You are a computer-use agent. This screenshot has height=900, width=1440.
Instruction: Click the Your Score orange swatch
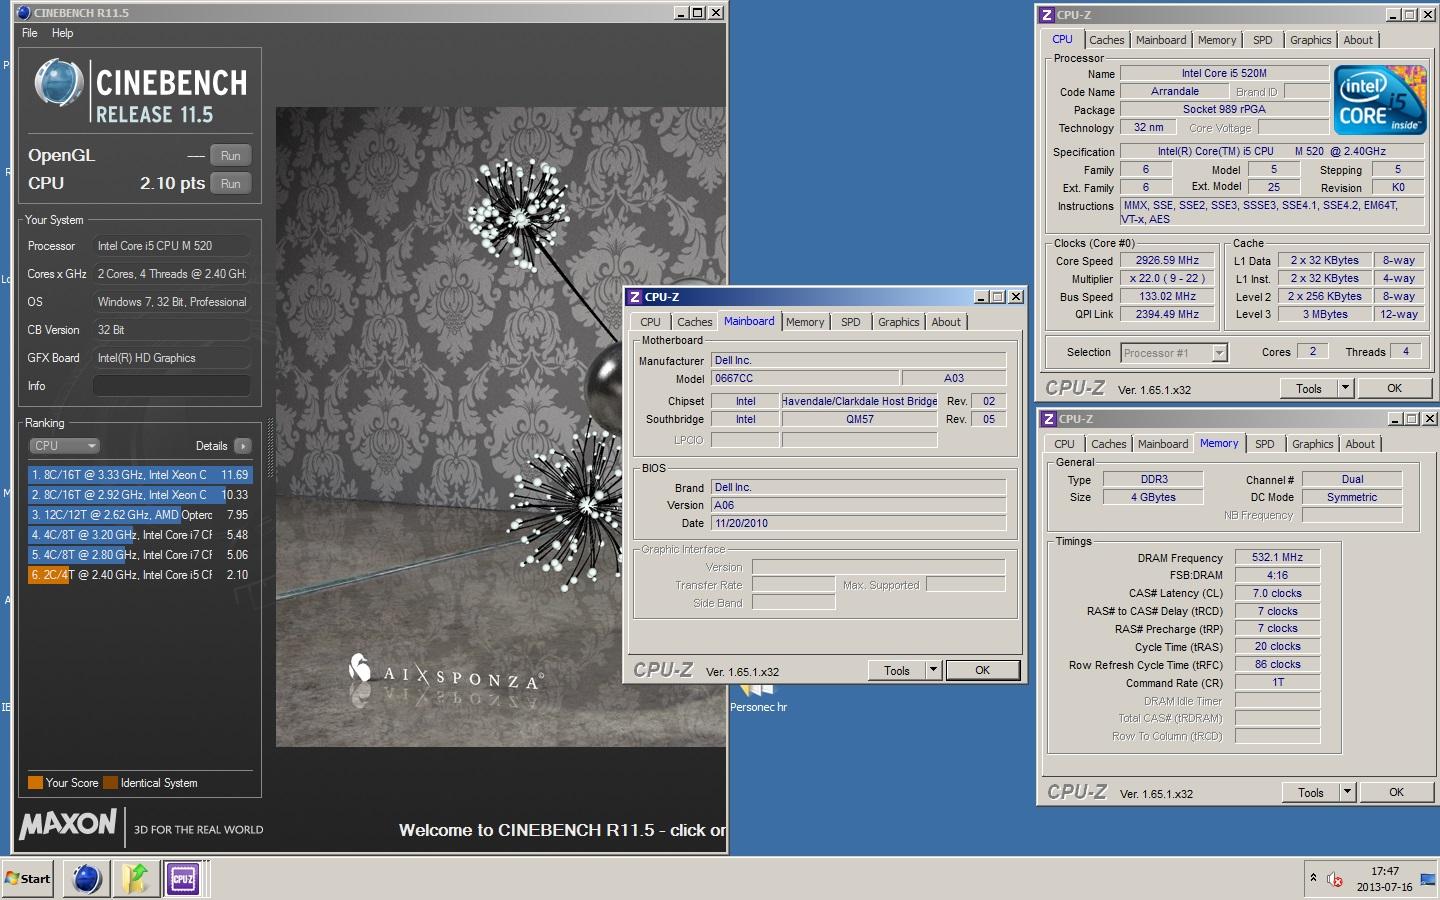35,783
